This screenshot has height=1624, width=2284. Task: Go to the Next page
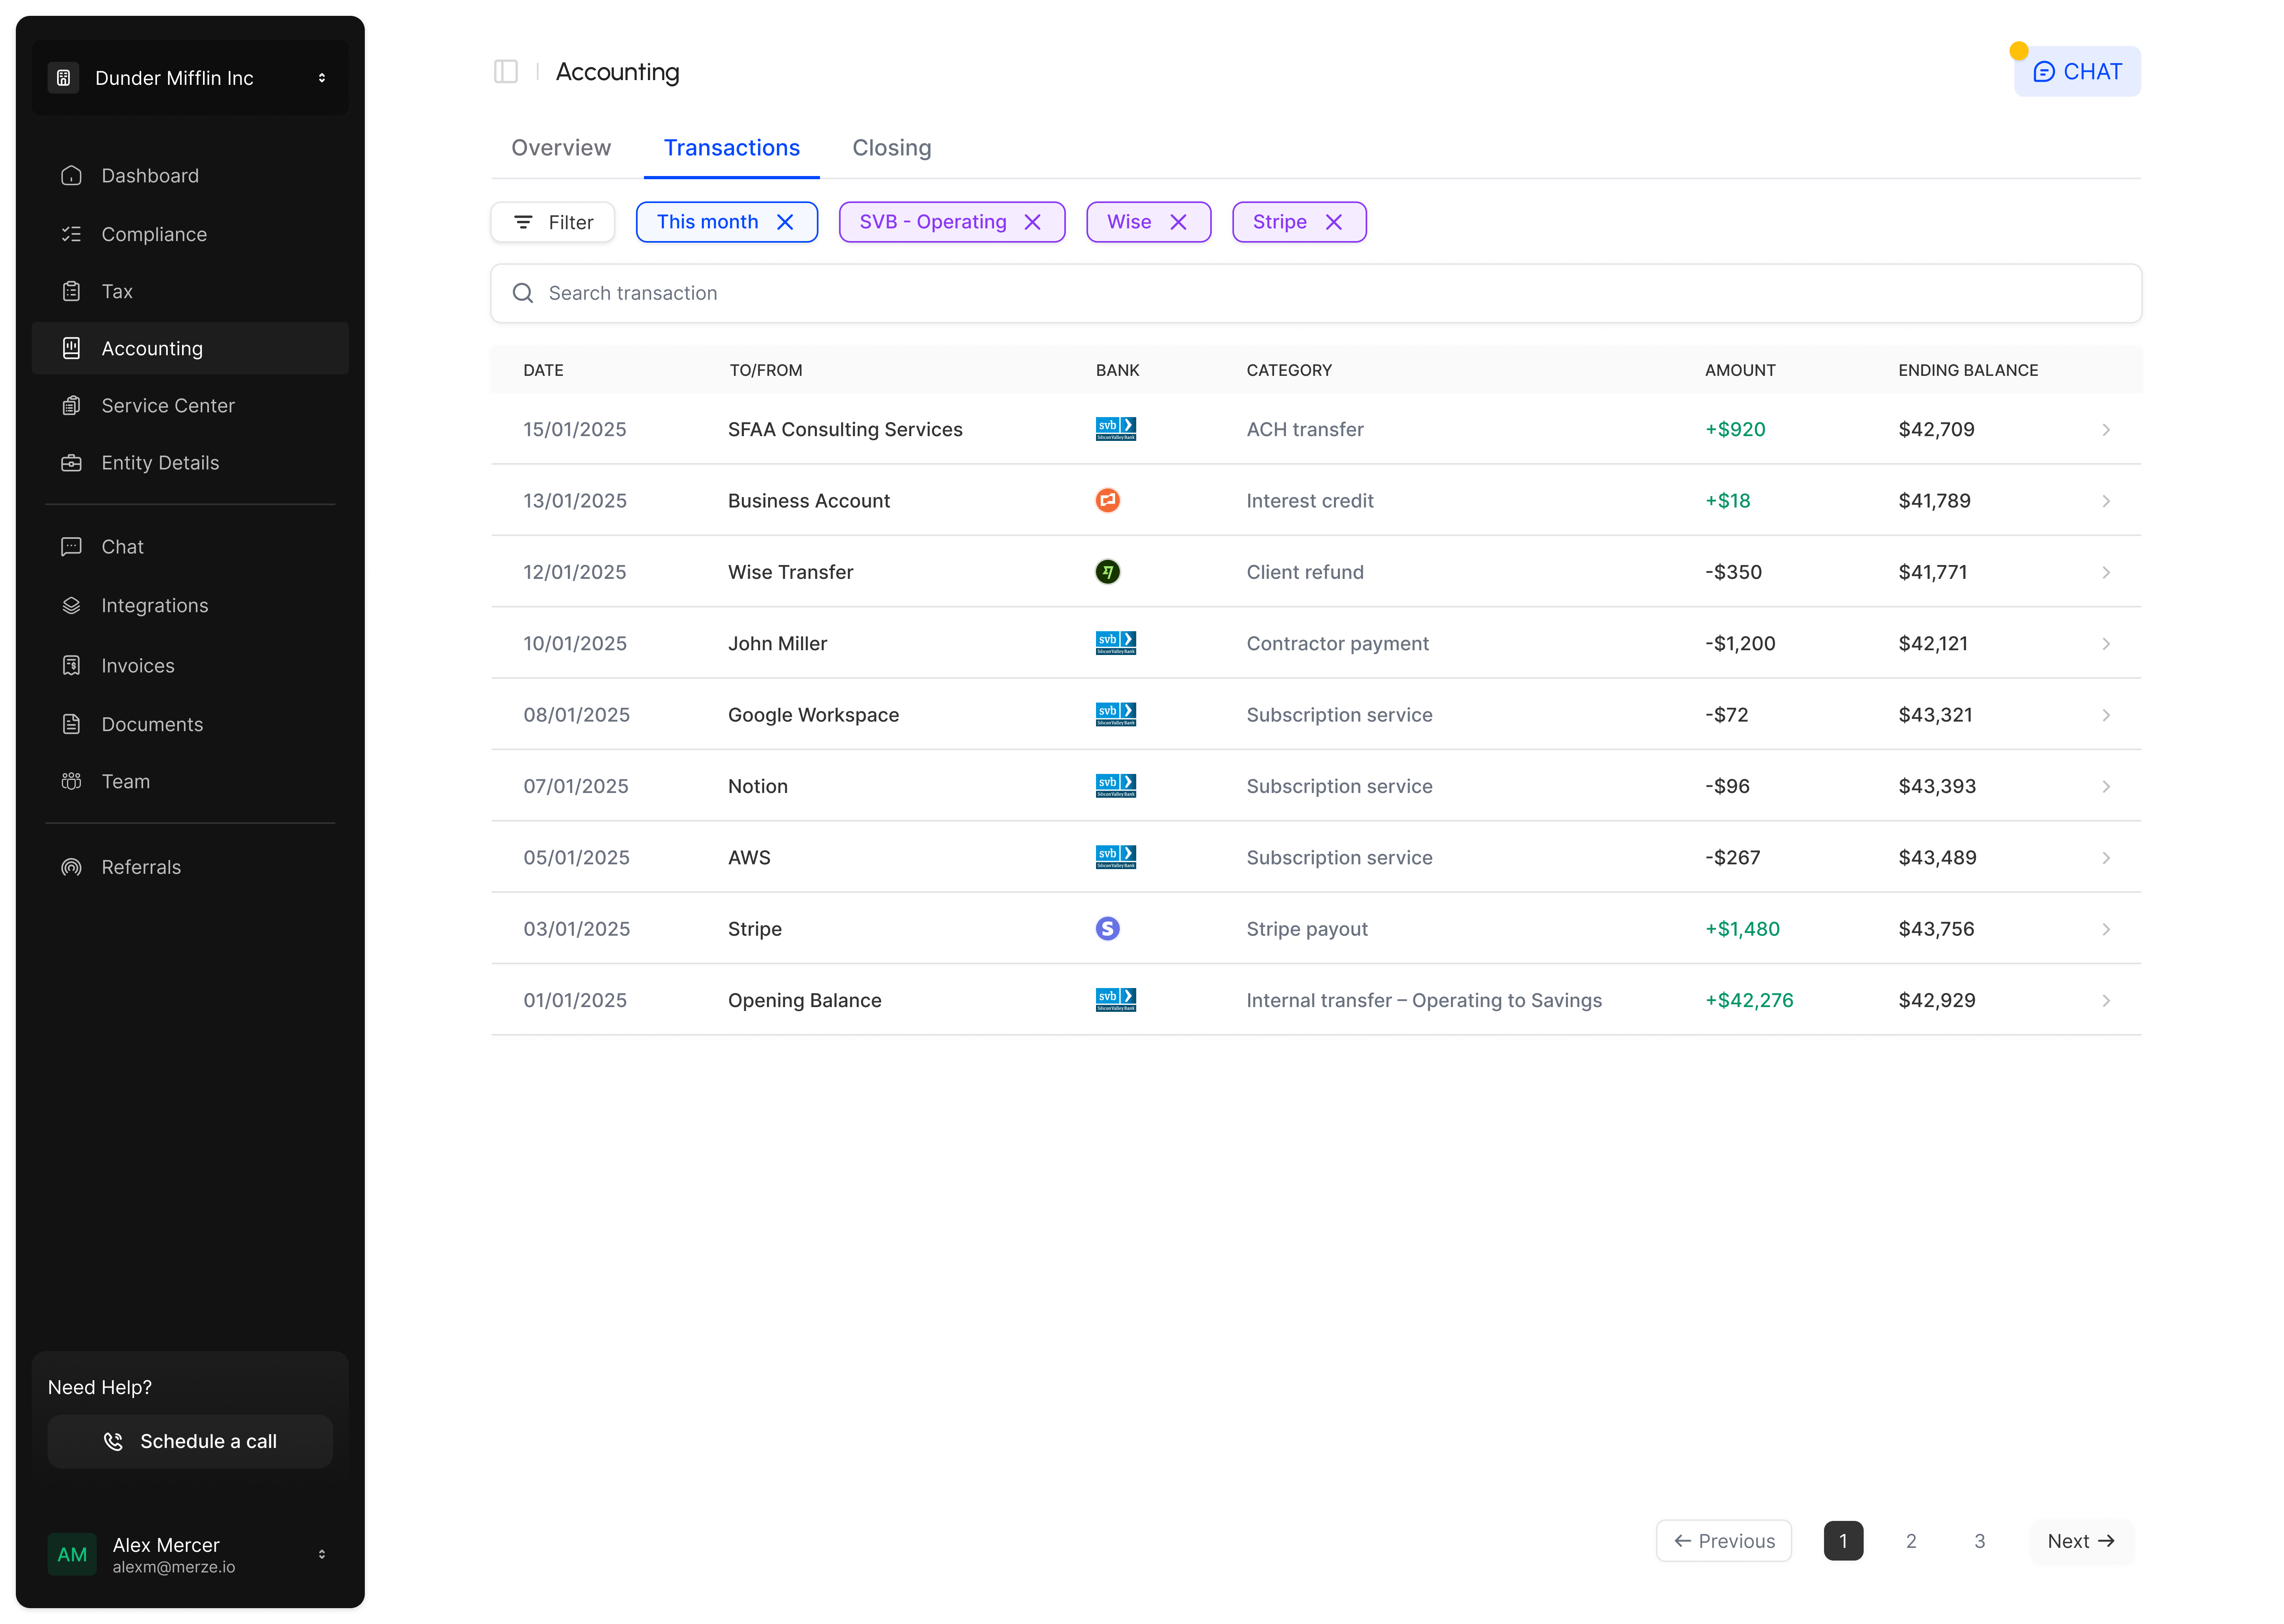point(2081,1541)
